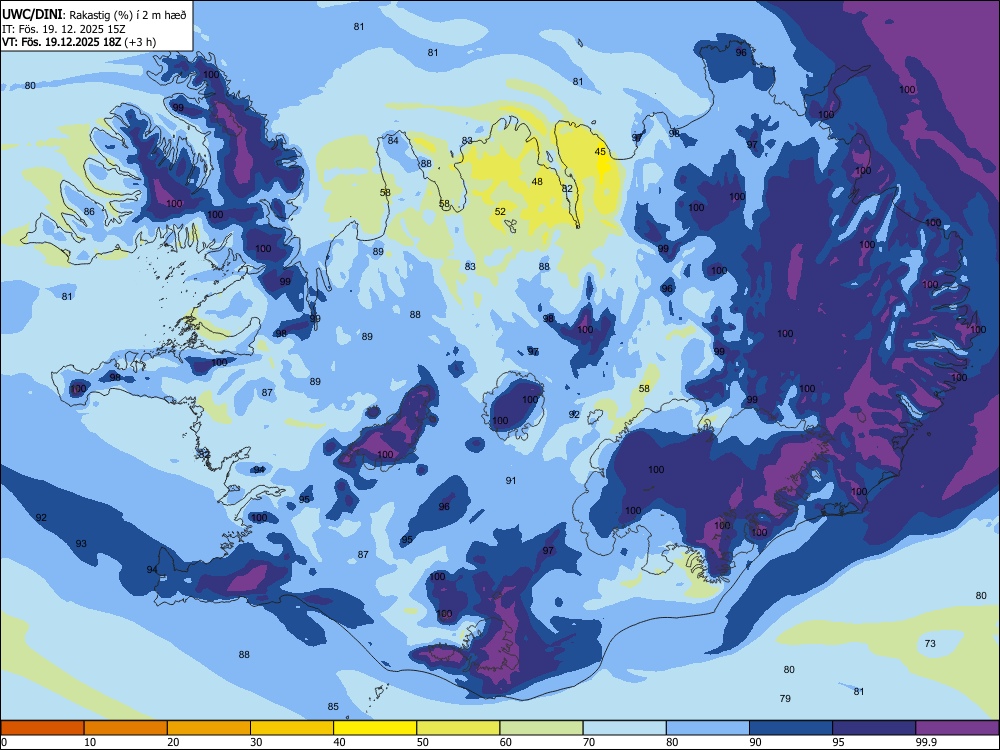Click the 80–90% medium blue legend swatch
Viewport: 1000px width, 750px height.
(x=708, y=728)
